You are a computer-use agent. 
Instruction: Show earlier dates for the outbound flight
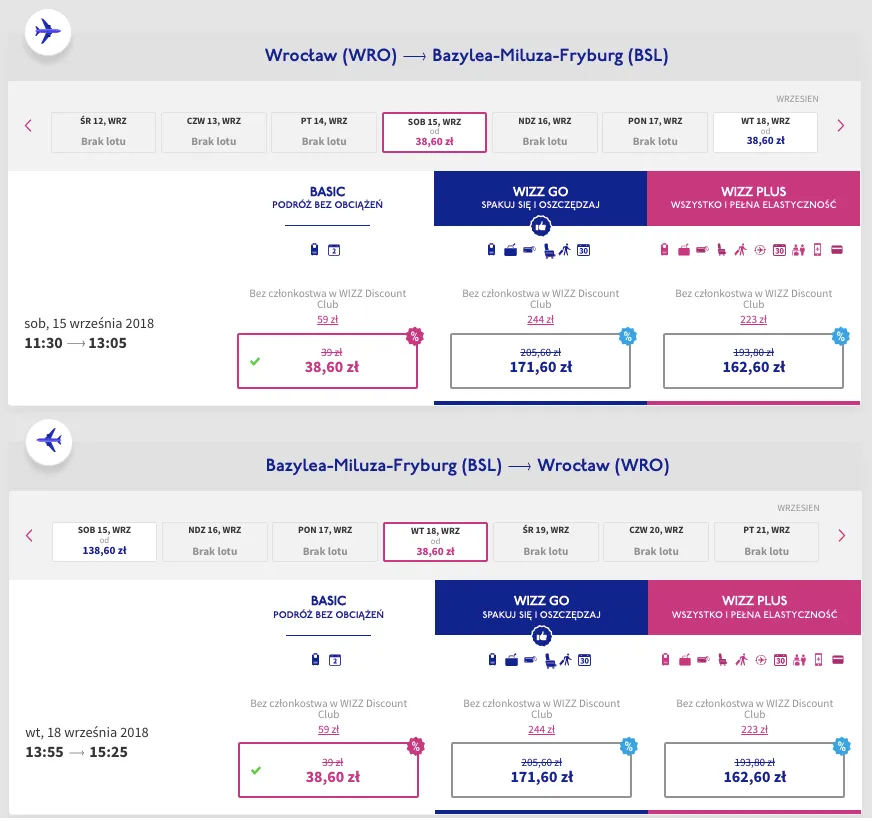[28, 126]
